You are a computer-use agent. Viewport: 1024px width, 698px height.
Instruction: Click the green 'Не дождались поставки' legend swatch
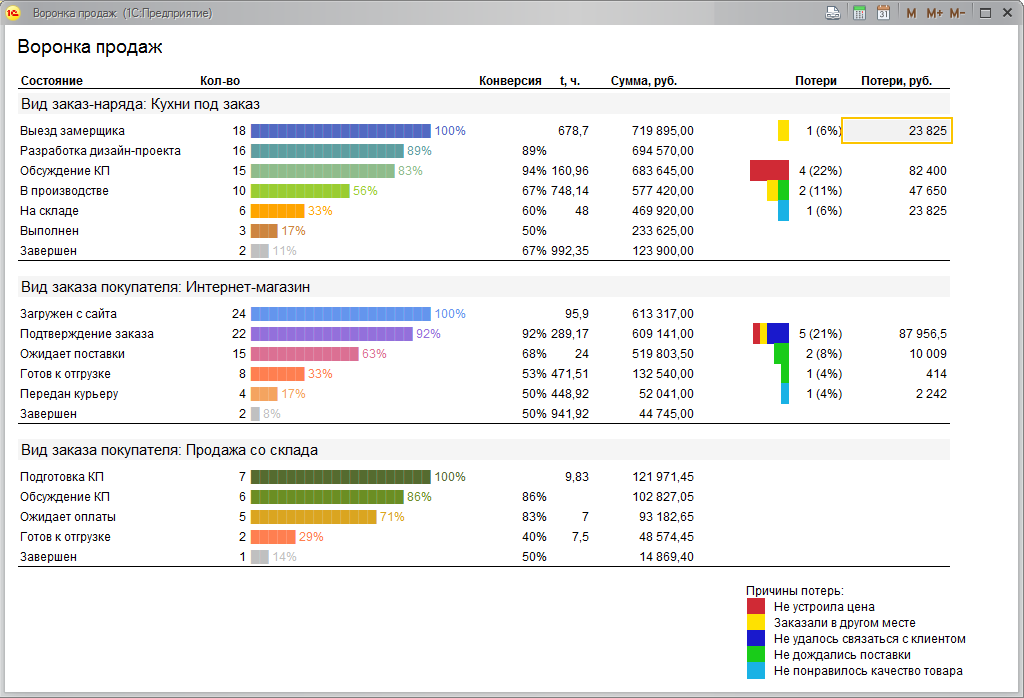(756, 654)
